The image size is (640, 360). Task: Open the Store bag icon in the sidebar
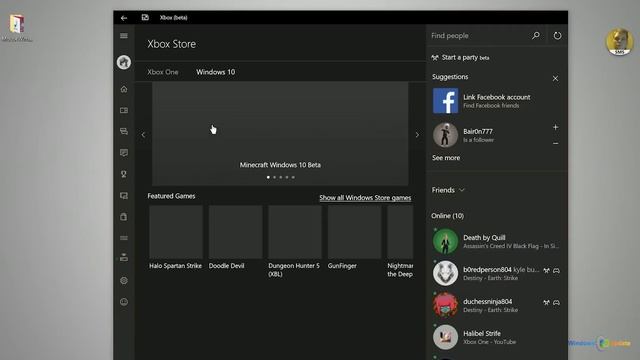(124, 217)
